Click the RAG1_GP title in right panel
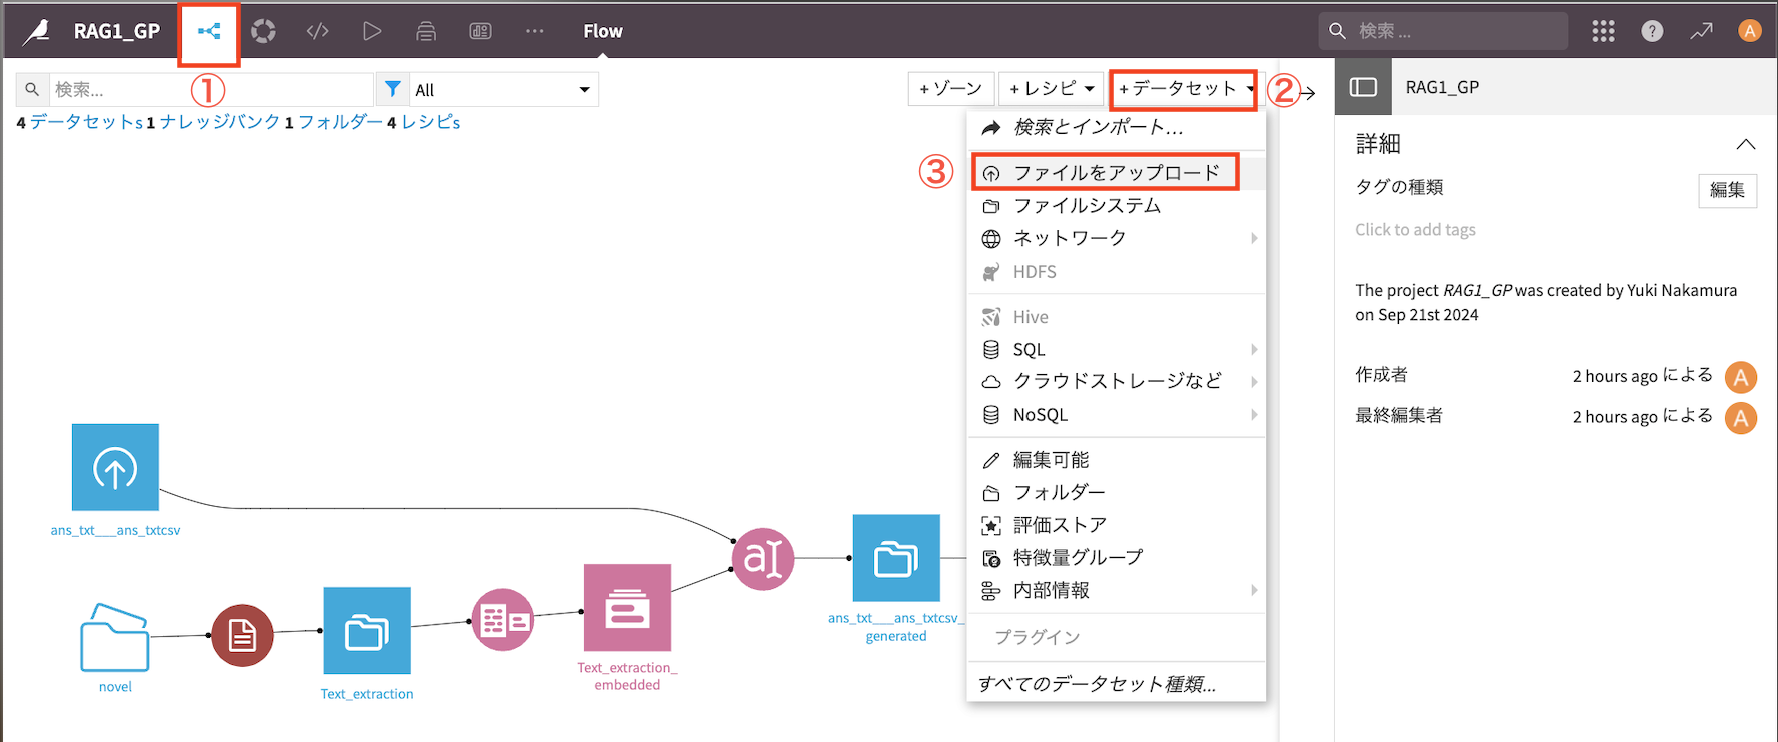Viewport: 1778px width, 742px height. pos(1442,87)
